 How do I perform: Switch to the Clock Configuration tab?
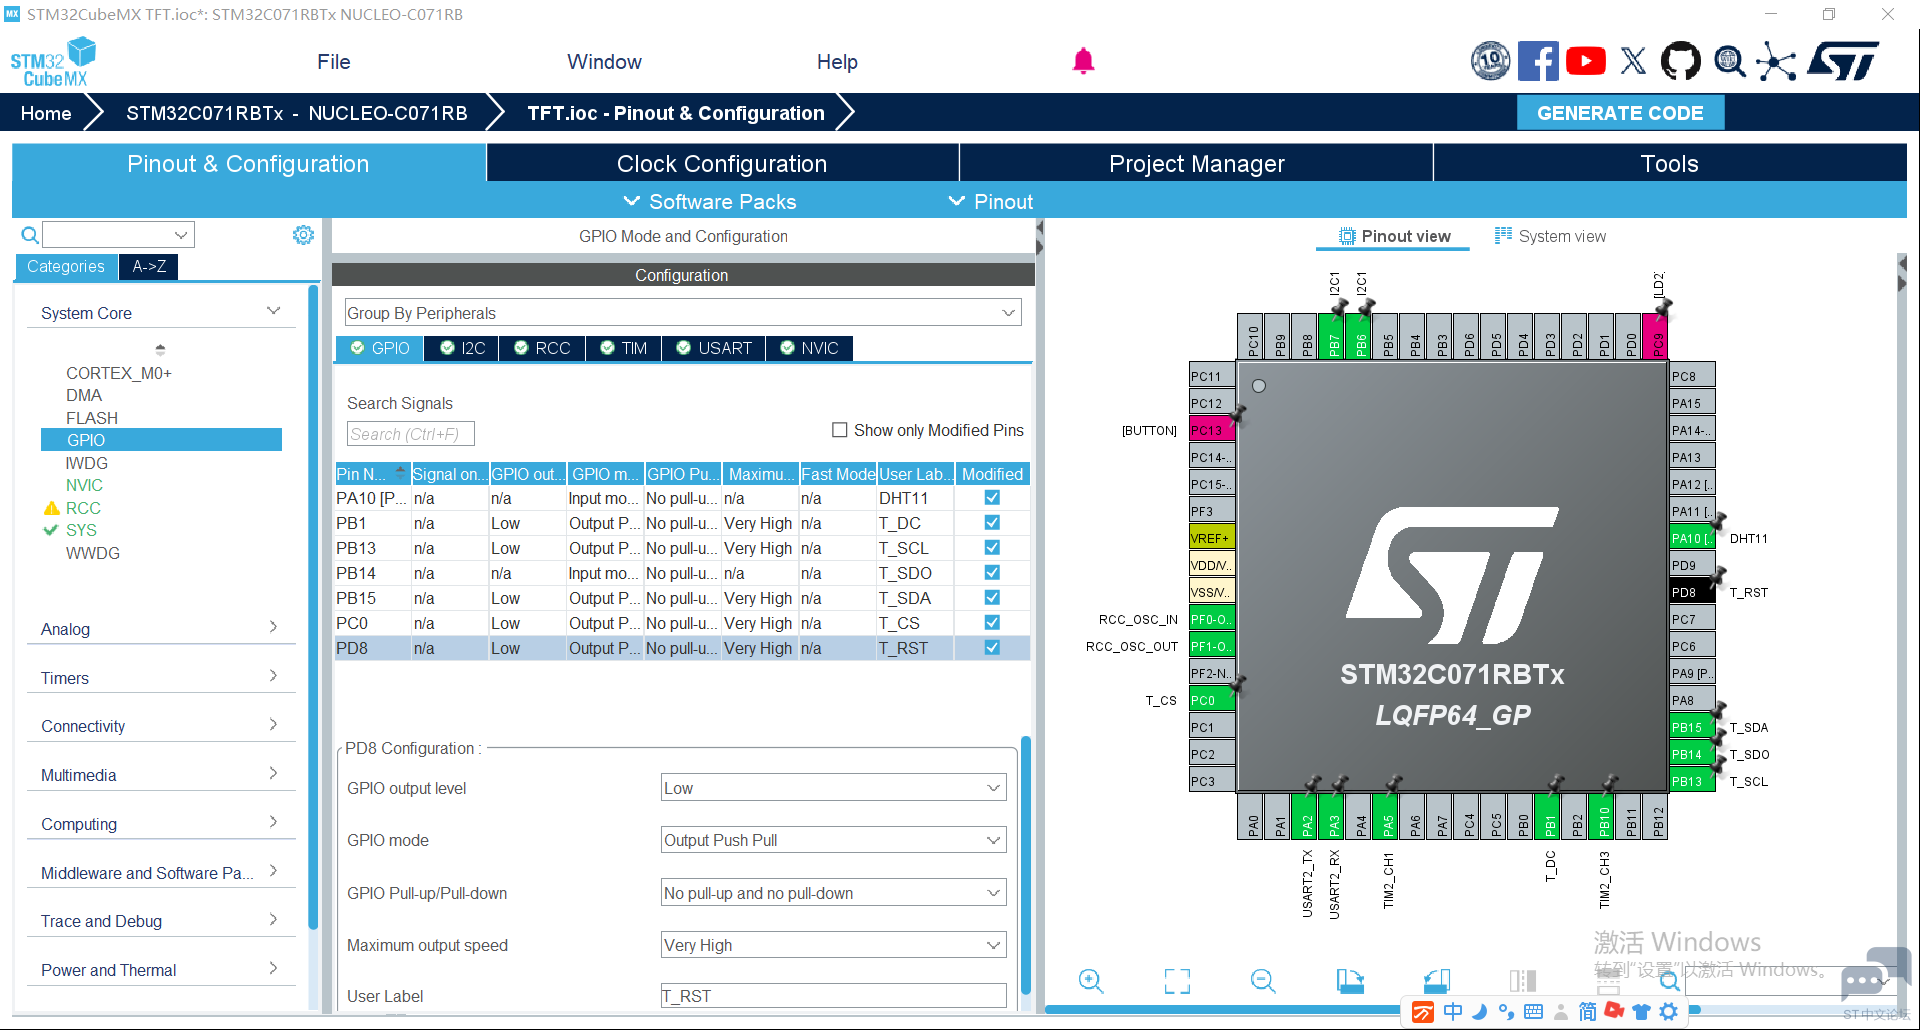click(x=722, y=163)
